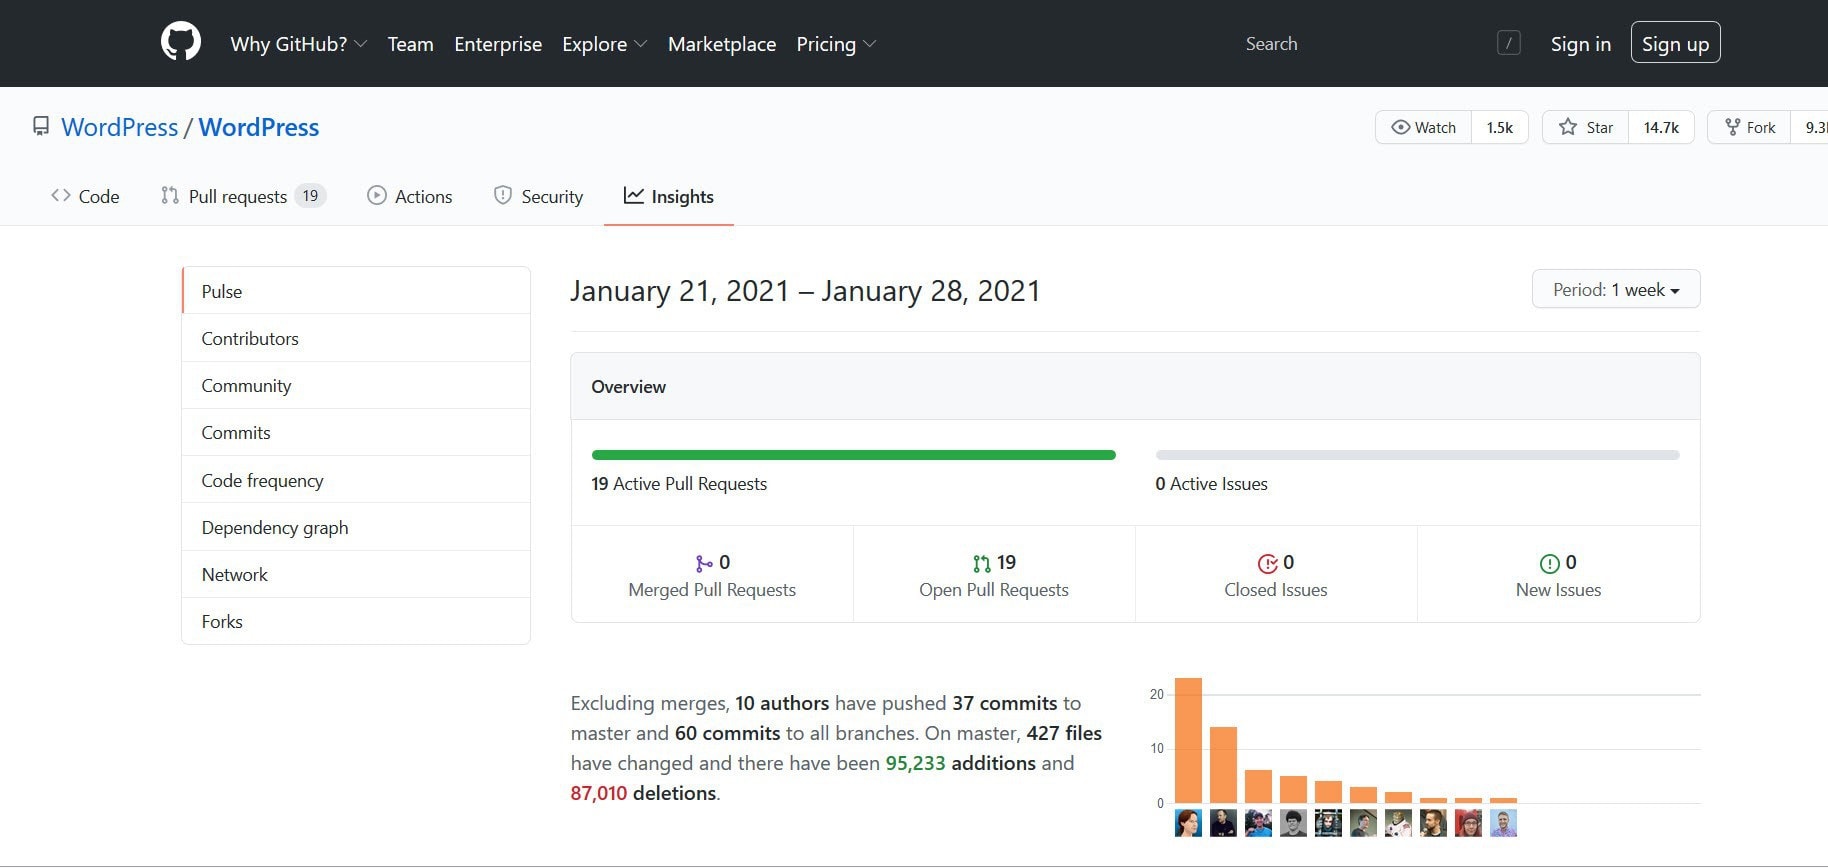This screenshot has width=1828, height=868.
Task: Open the third contributor avatar in chart
Action: coord(1258,823)
